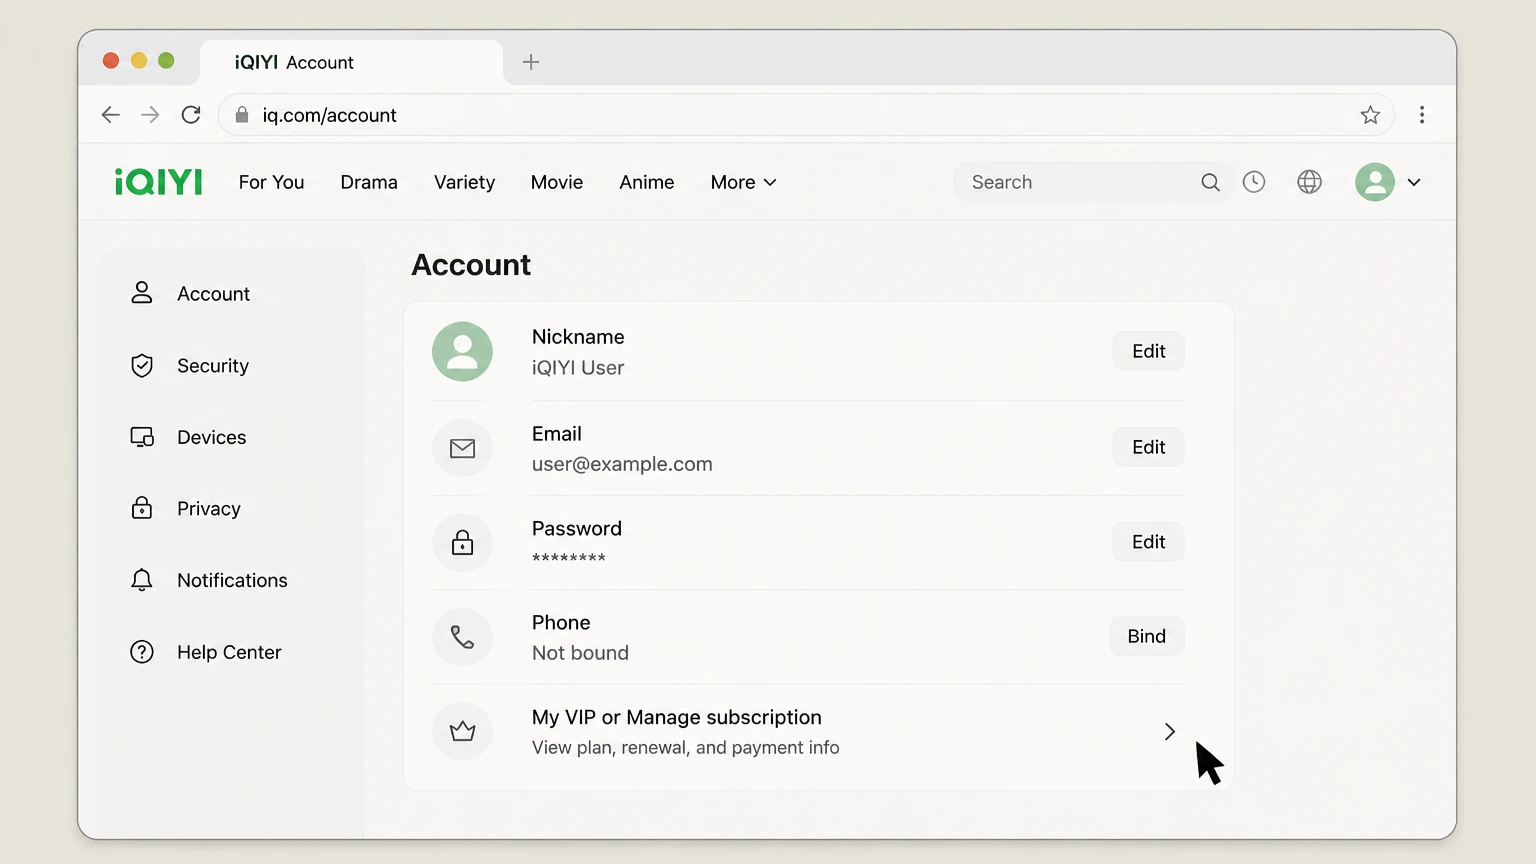Click the VIP crown icon

click(x=462, y=731)
